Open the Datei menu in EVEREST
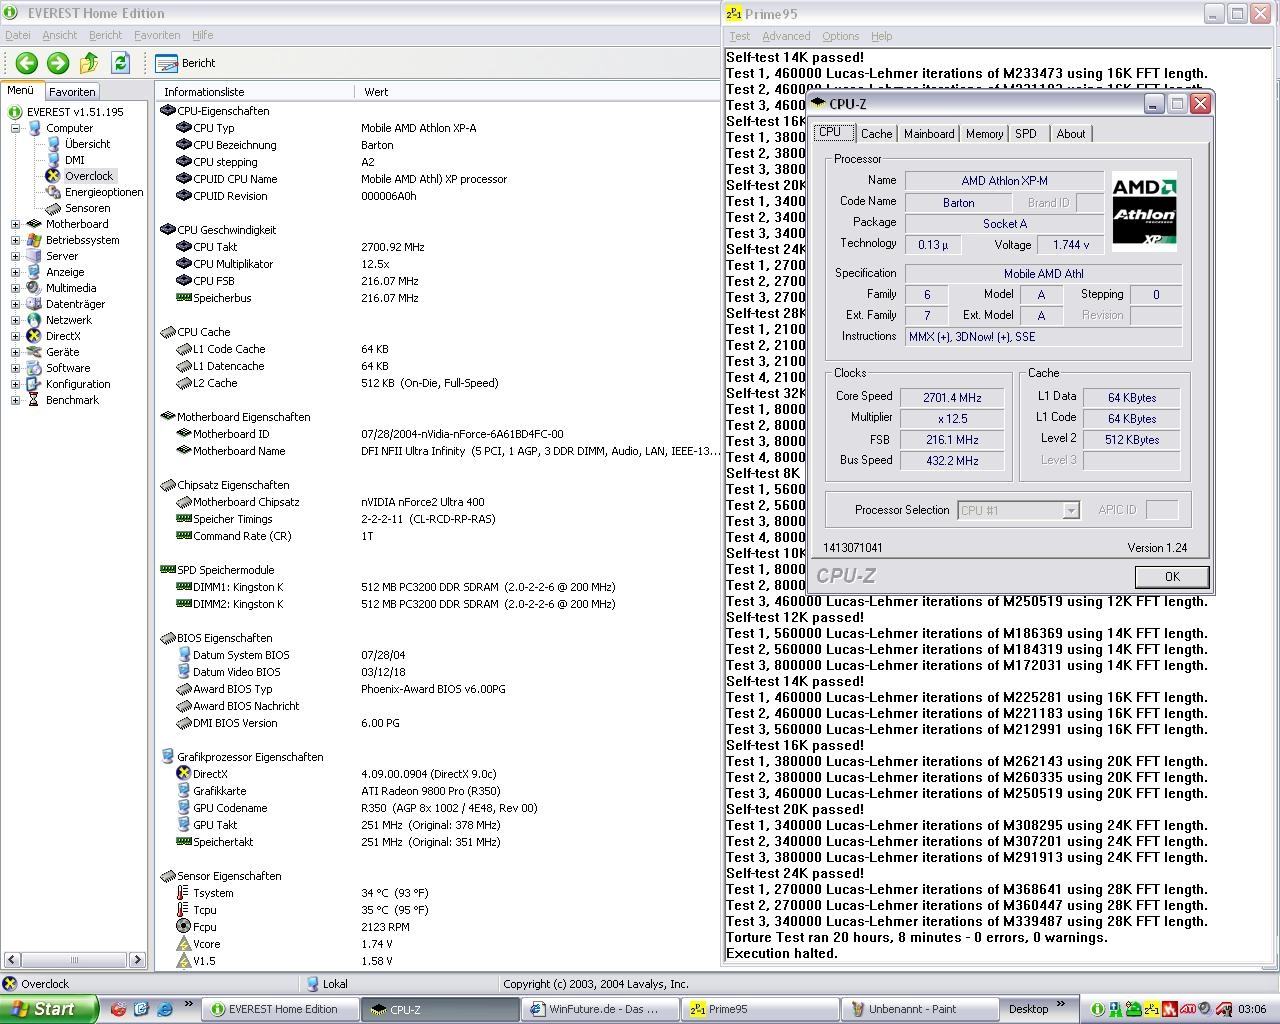This screenshot has height=1024, width=1280. pyautogui.click(x=18, y=35)
